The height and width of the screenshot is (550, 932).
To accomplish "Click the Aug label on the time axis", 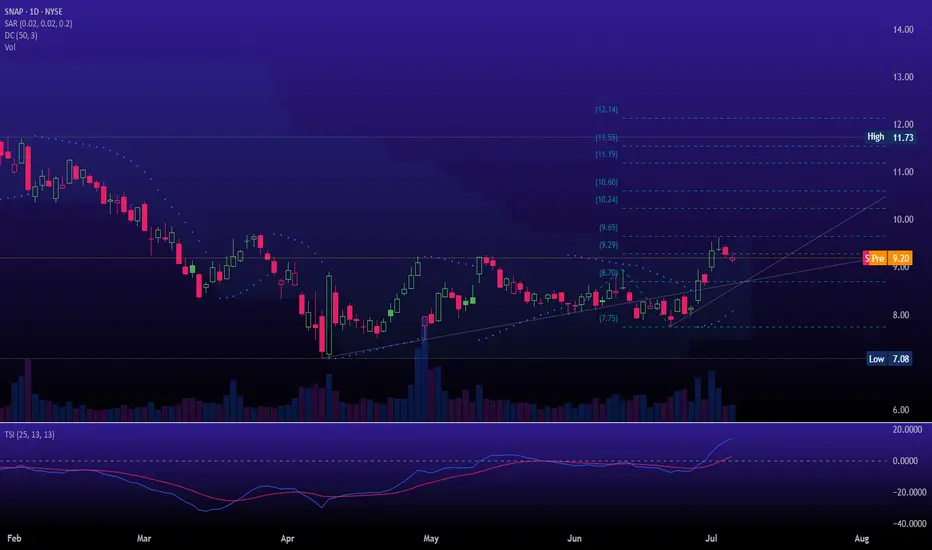I will [861, 538].
